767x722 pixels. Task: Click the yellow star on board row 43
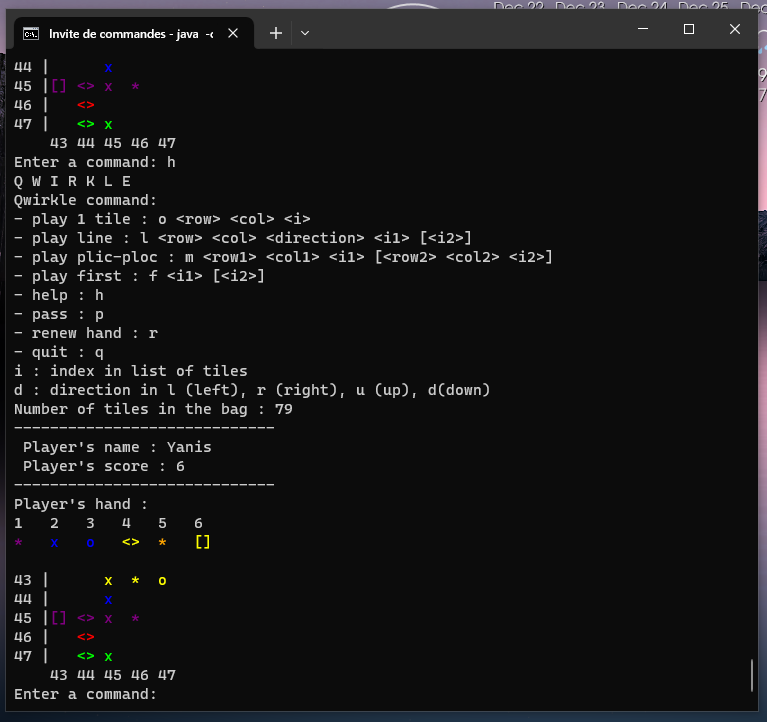135,581
